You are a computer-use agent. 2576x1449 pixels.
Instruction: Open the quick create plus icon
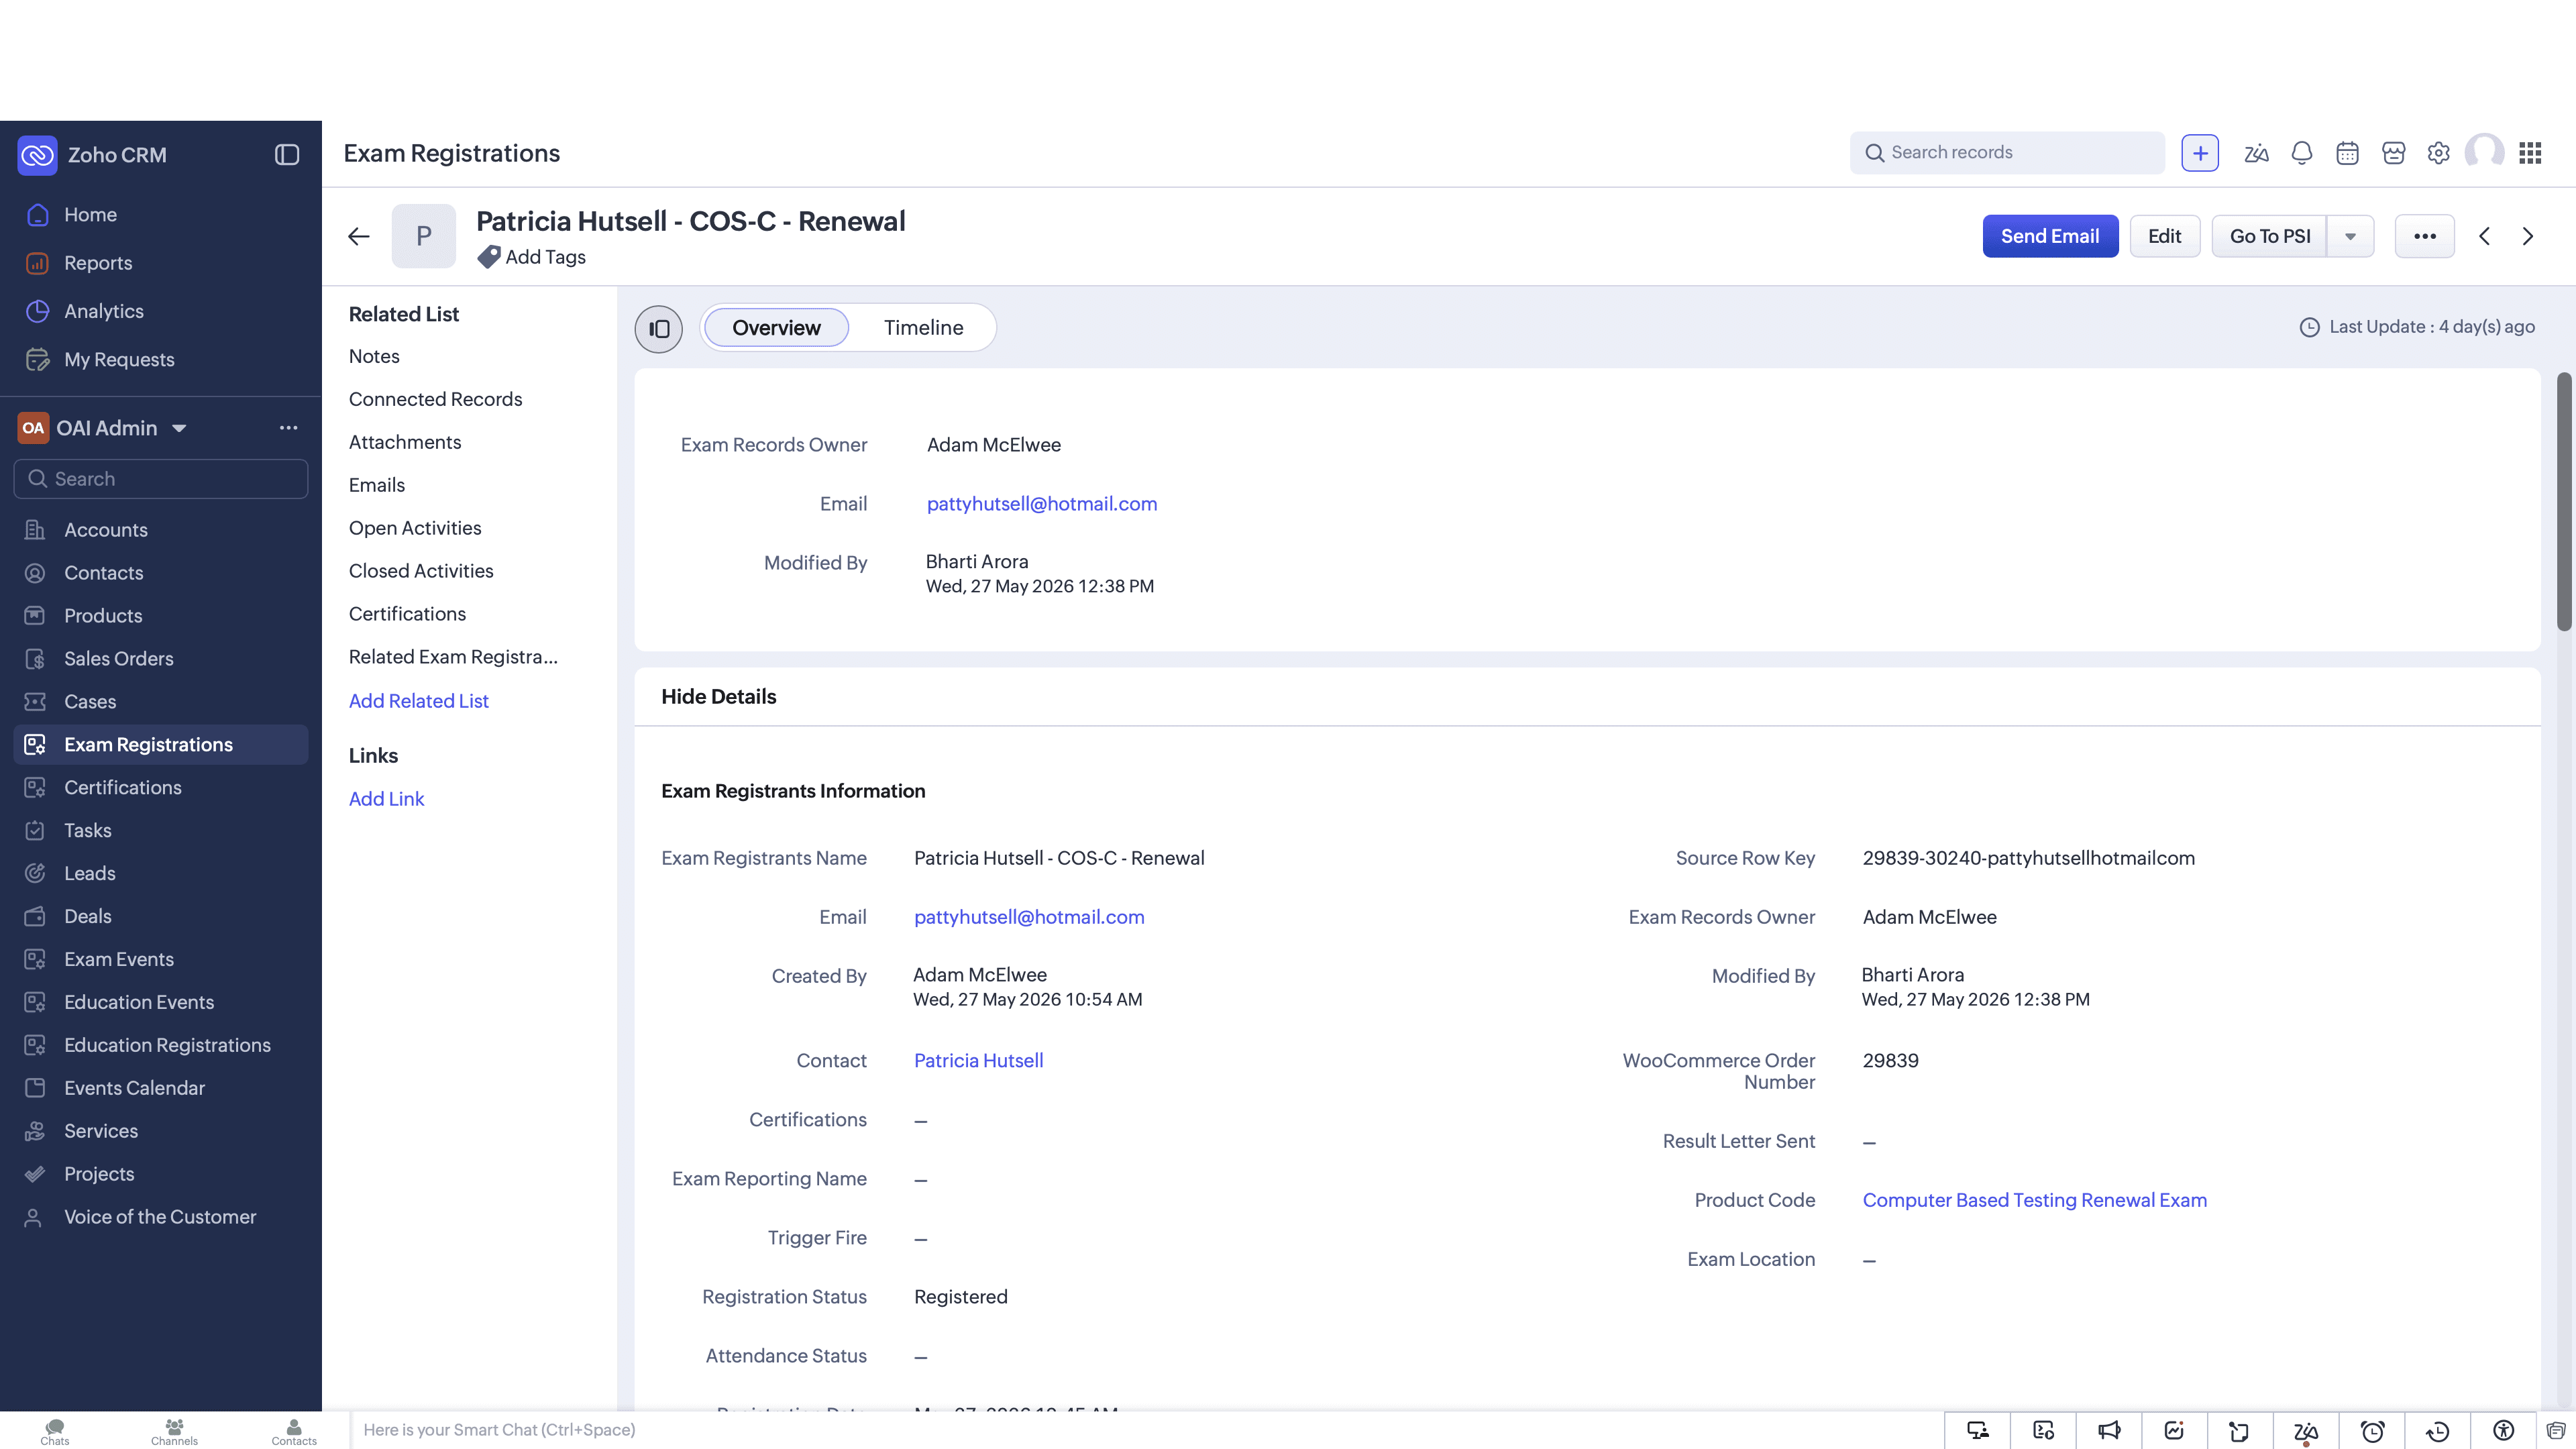coord(2200,153)
